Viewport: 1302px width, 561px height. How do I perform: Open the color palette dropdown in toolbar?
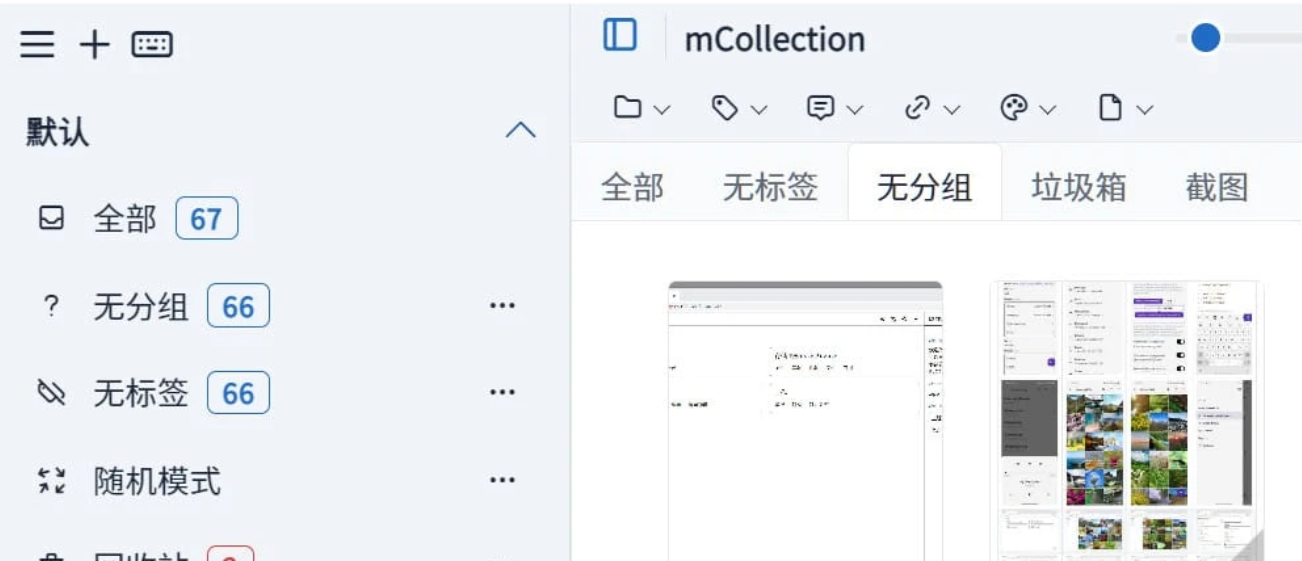[1029, 108]
